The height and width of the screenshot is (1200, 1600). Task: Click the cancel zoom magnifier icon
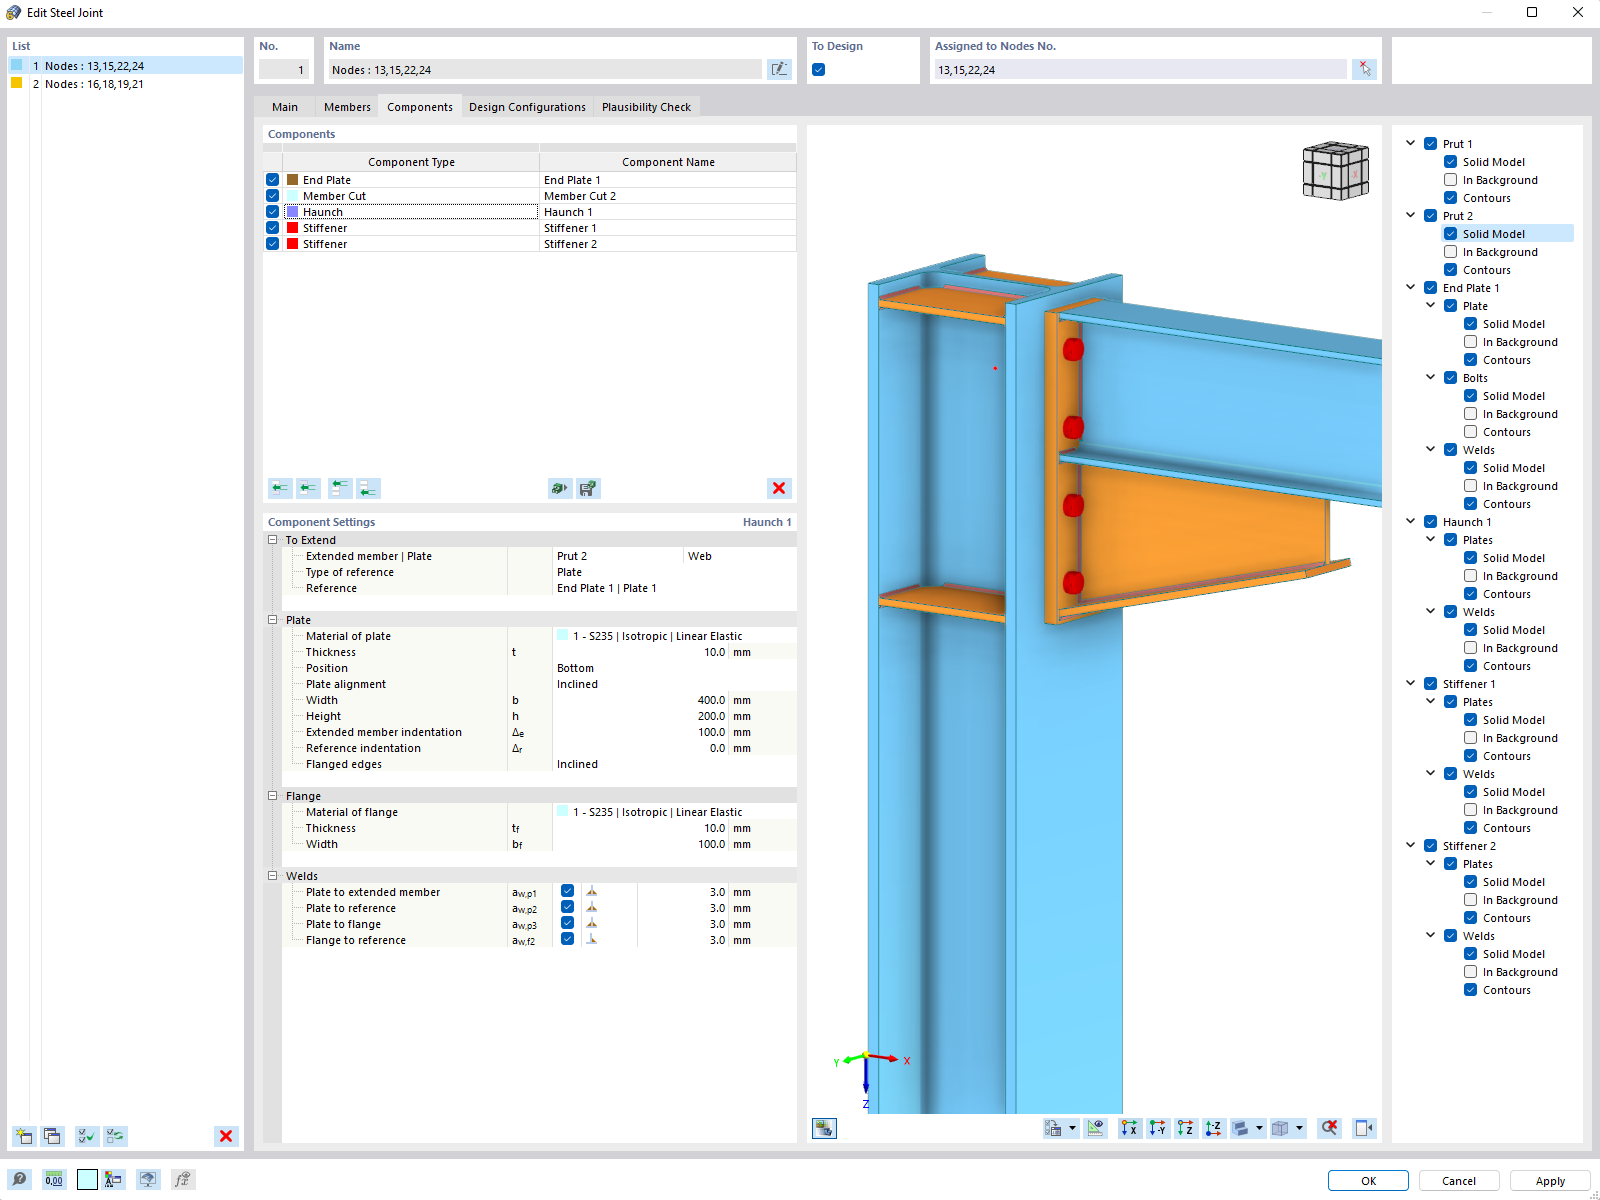(x=1329, y=1128)
